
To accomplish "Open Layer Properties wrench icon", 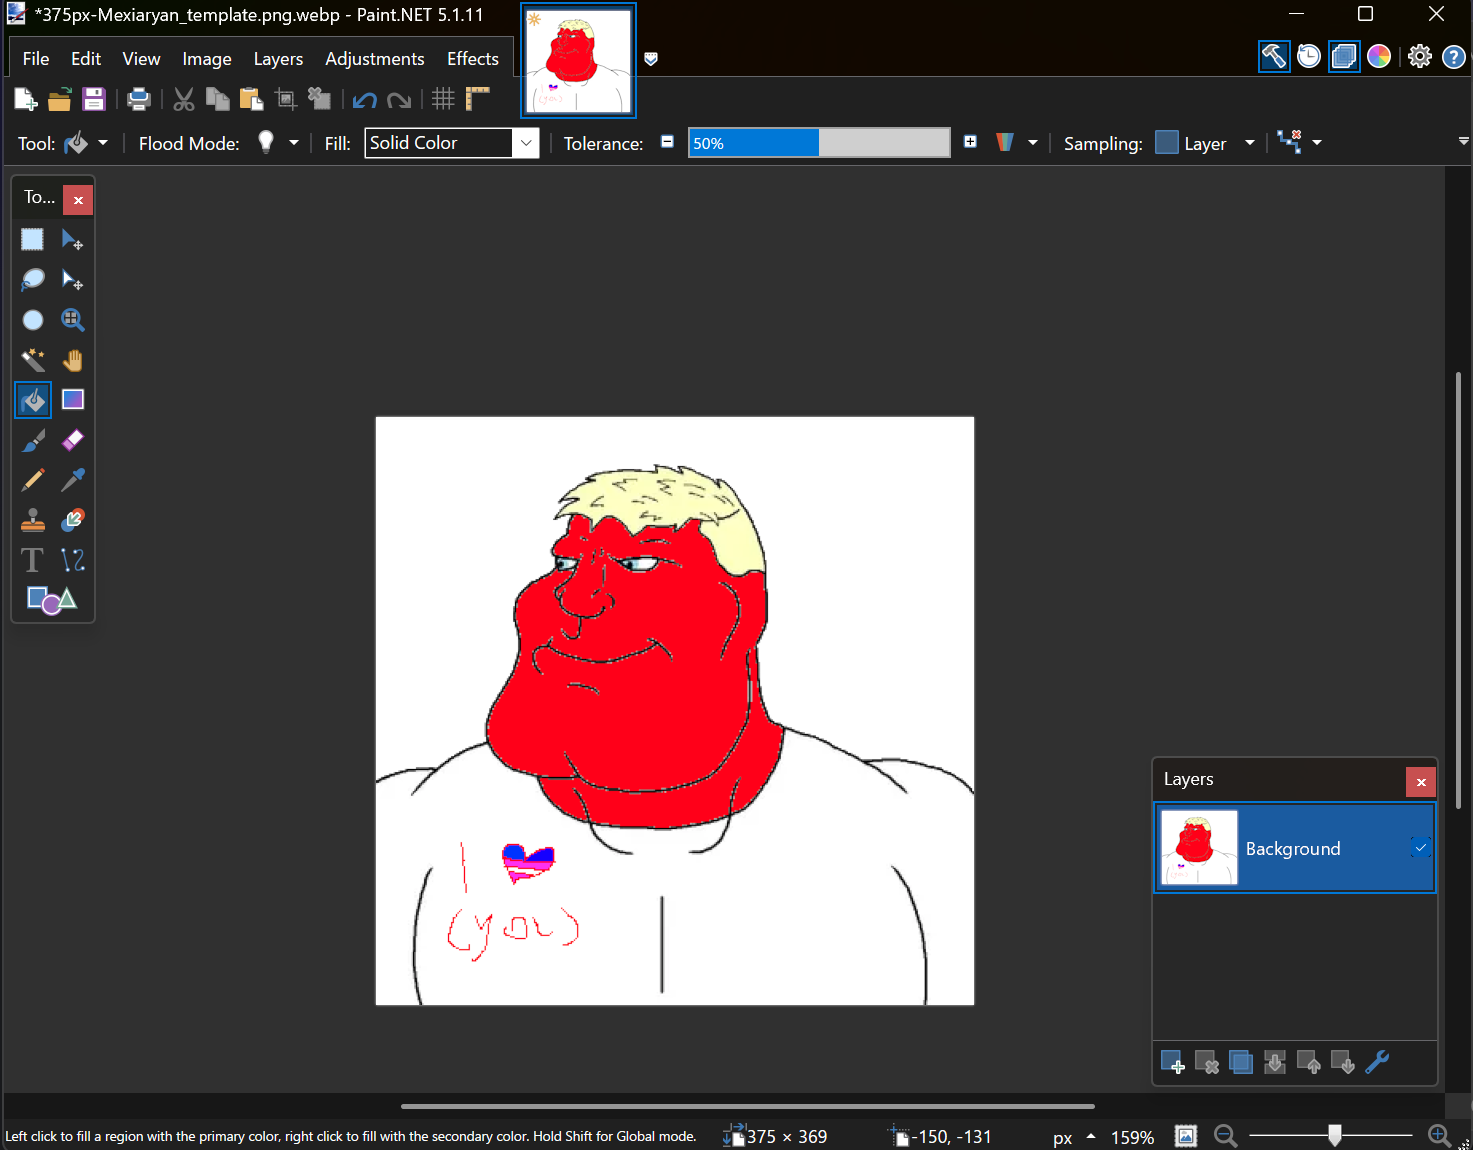I will point(1377,1062).
